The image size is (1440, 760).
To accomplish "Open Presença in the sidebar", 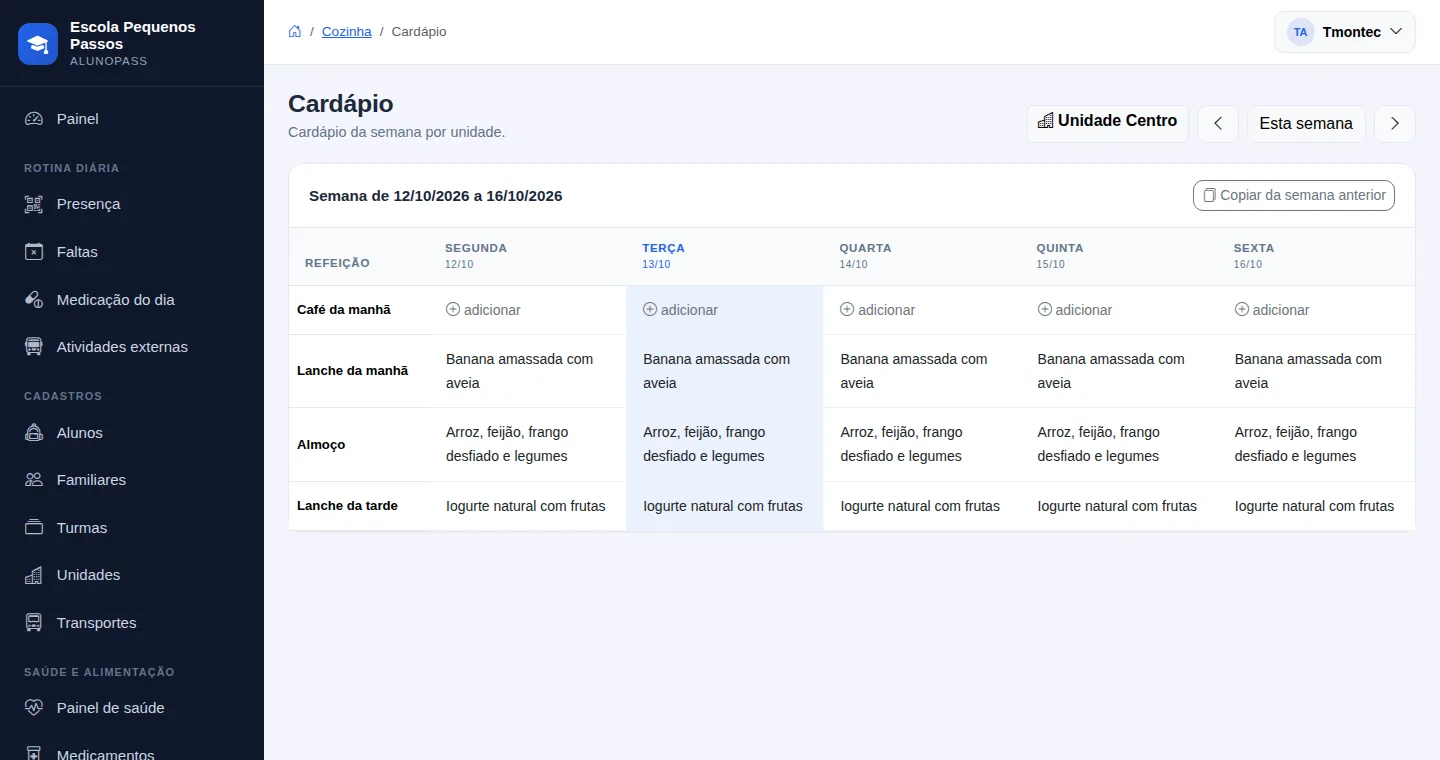I will [132, 204].
